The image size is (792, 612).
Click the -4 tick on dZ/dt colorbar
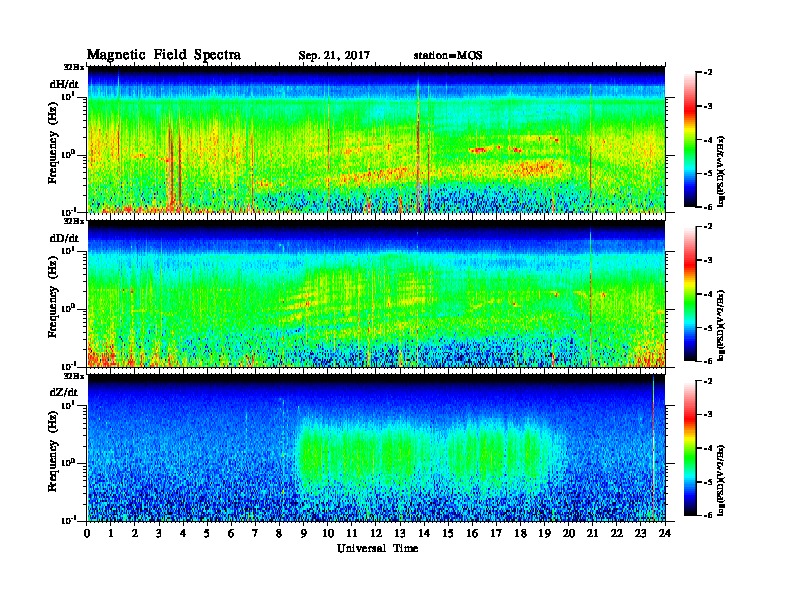pos(708,448)
